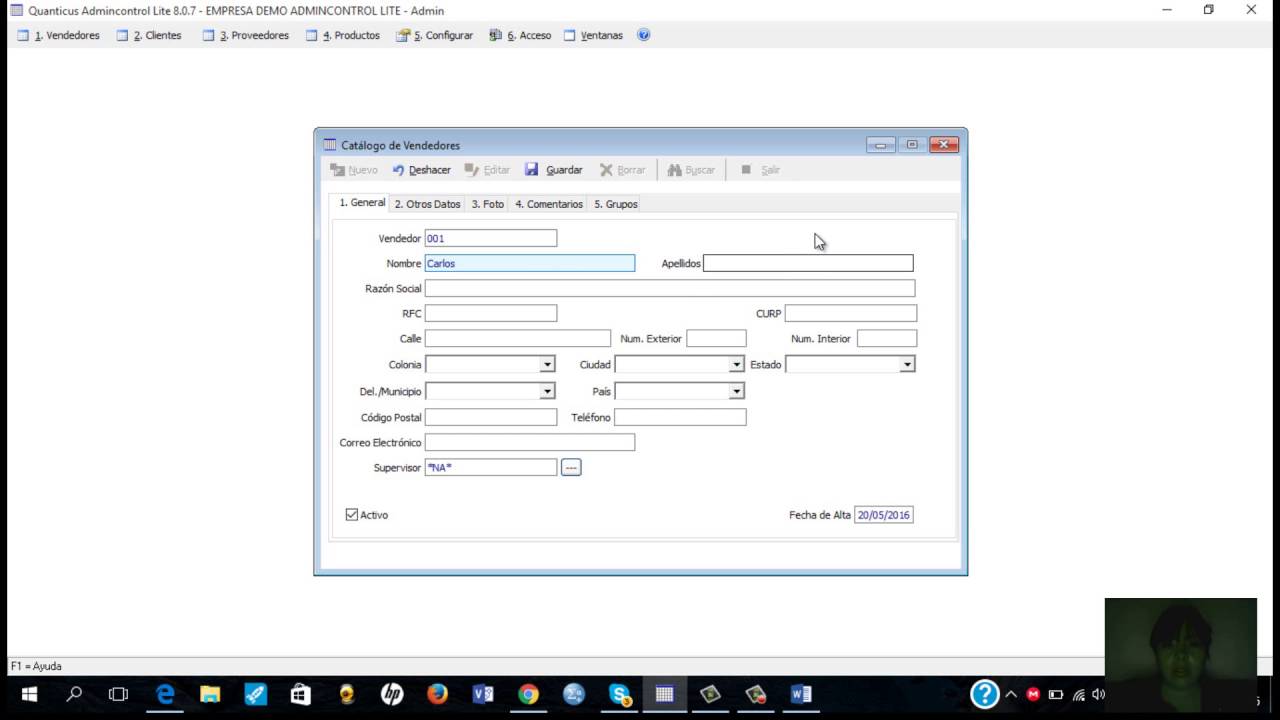This screenshot has width=1280, height=720.
Task: Click the RFC input field
Action: pos(491,313)
